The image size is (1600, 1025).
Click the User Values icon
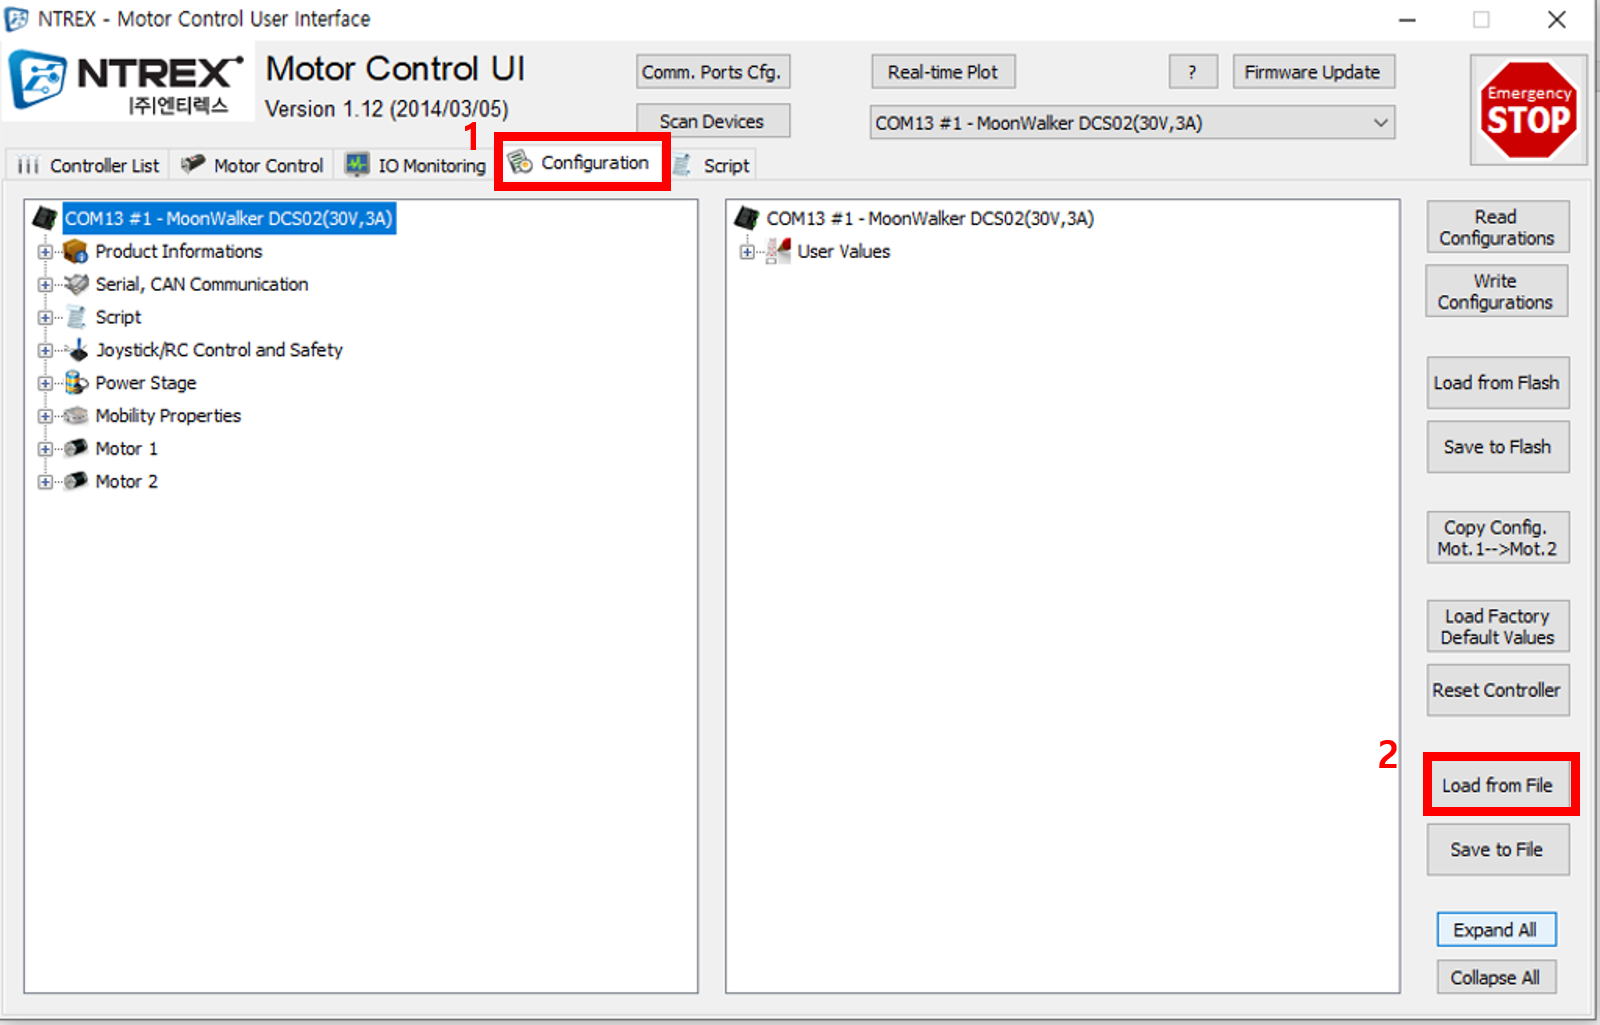(x=779, y=251)
